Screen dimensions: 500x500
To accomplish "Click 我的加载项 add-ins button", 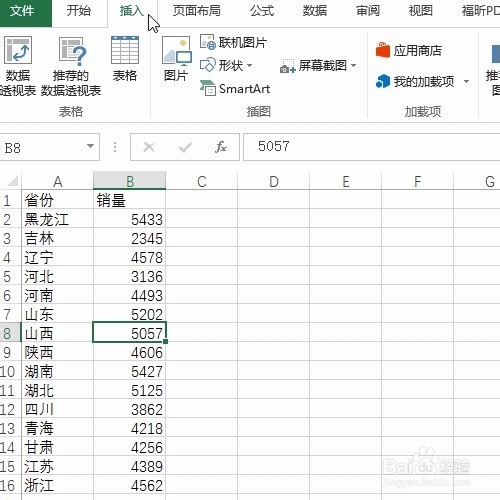I will [415, 81].
